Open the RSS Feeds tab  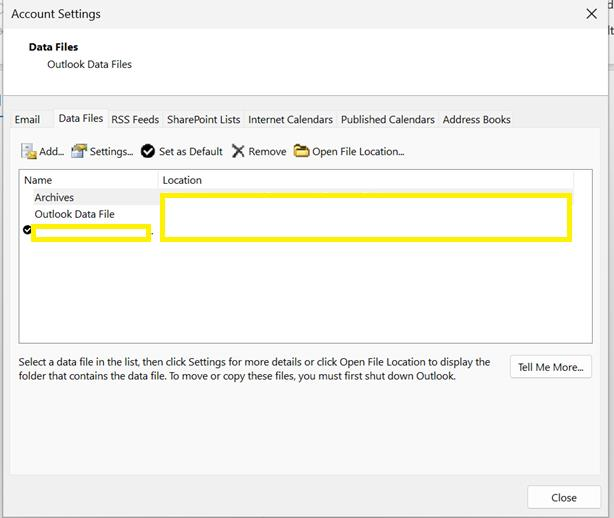tap(135, 119)
